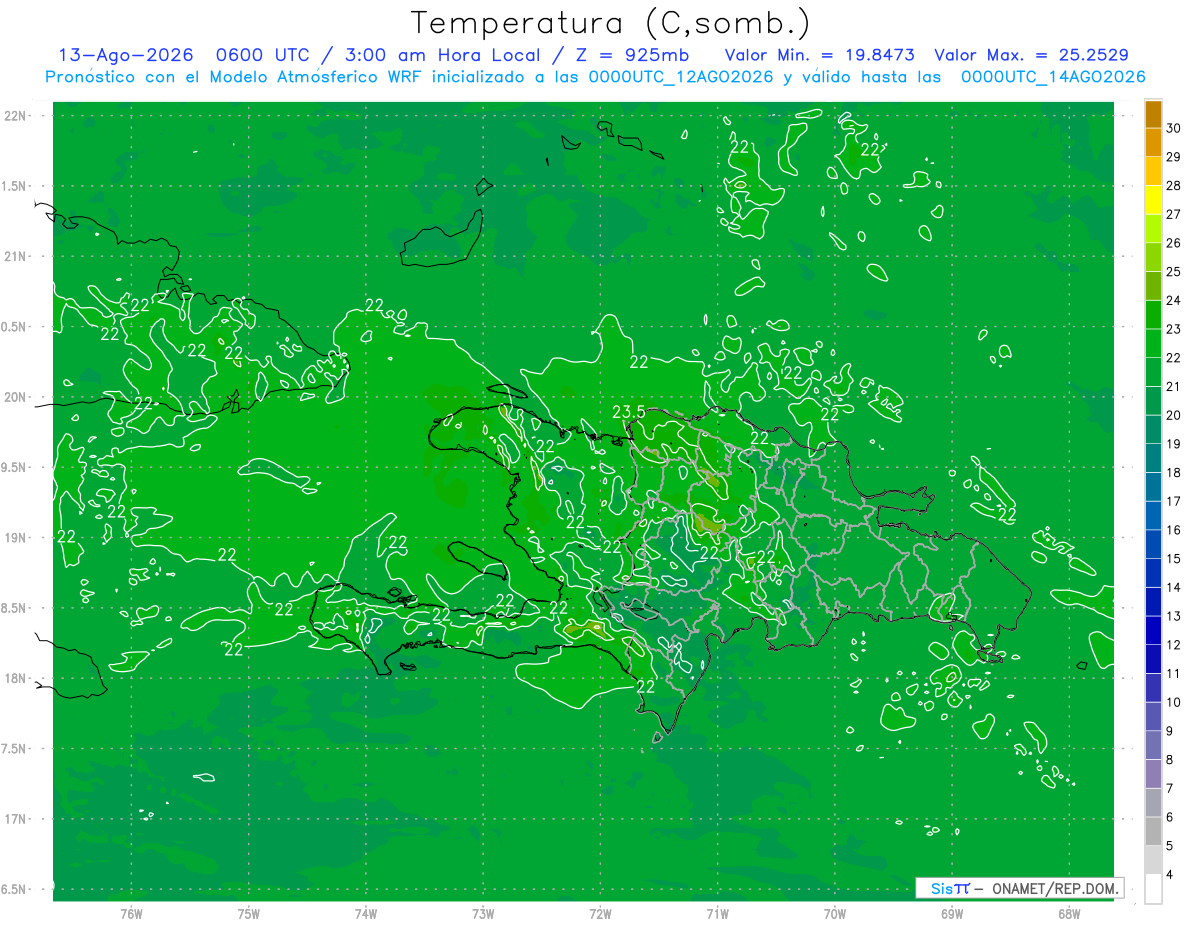Click the longitude axis label "72W"

pyautogui.click(x=600, y=913)
